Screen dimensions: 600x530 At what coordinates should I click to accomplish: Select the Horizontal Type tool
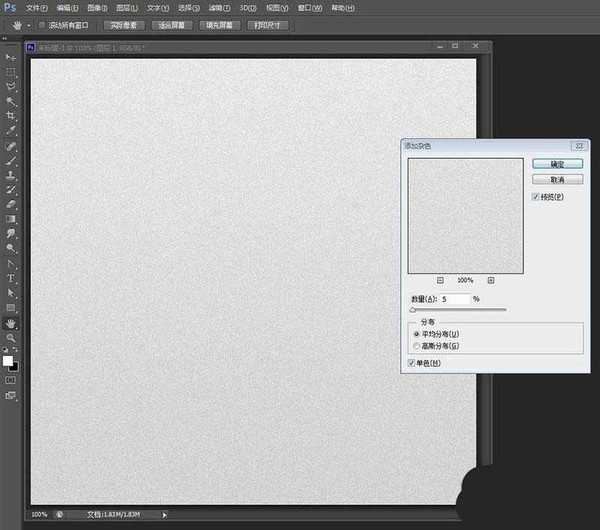pos(12,277)
